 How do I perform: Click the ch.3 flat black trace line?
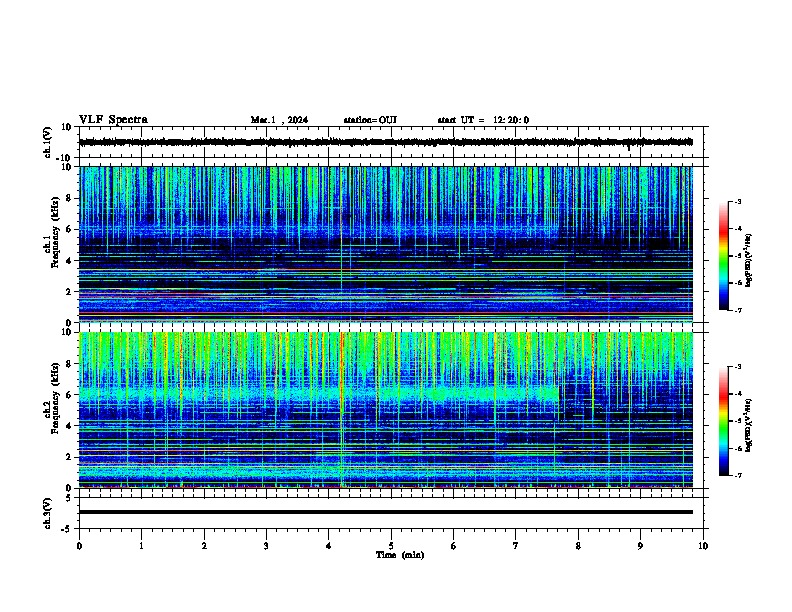click(x=386, y=512)
